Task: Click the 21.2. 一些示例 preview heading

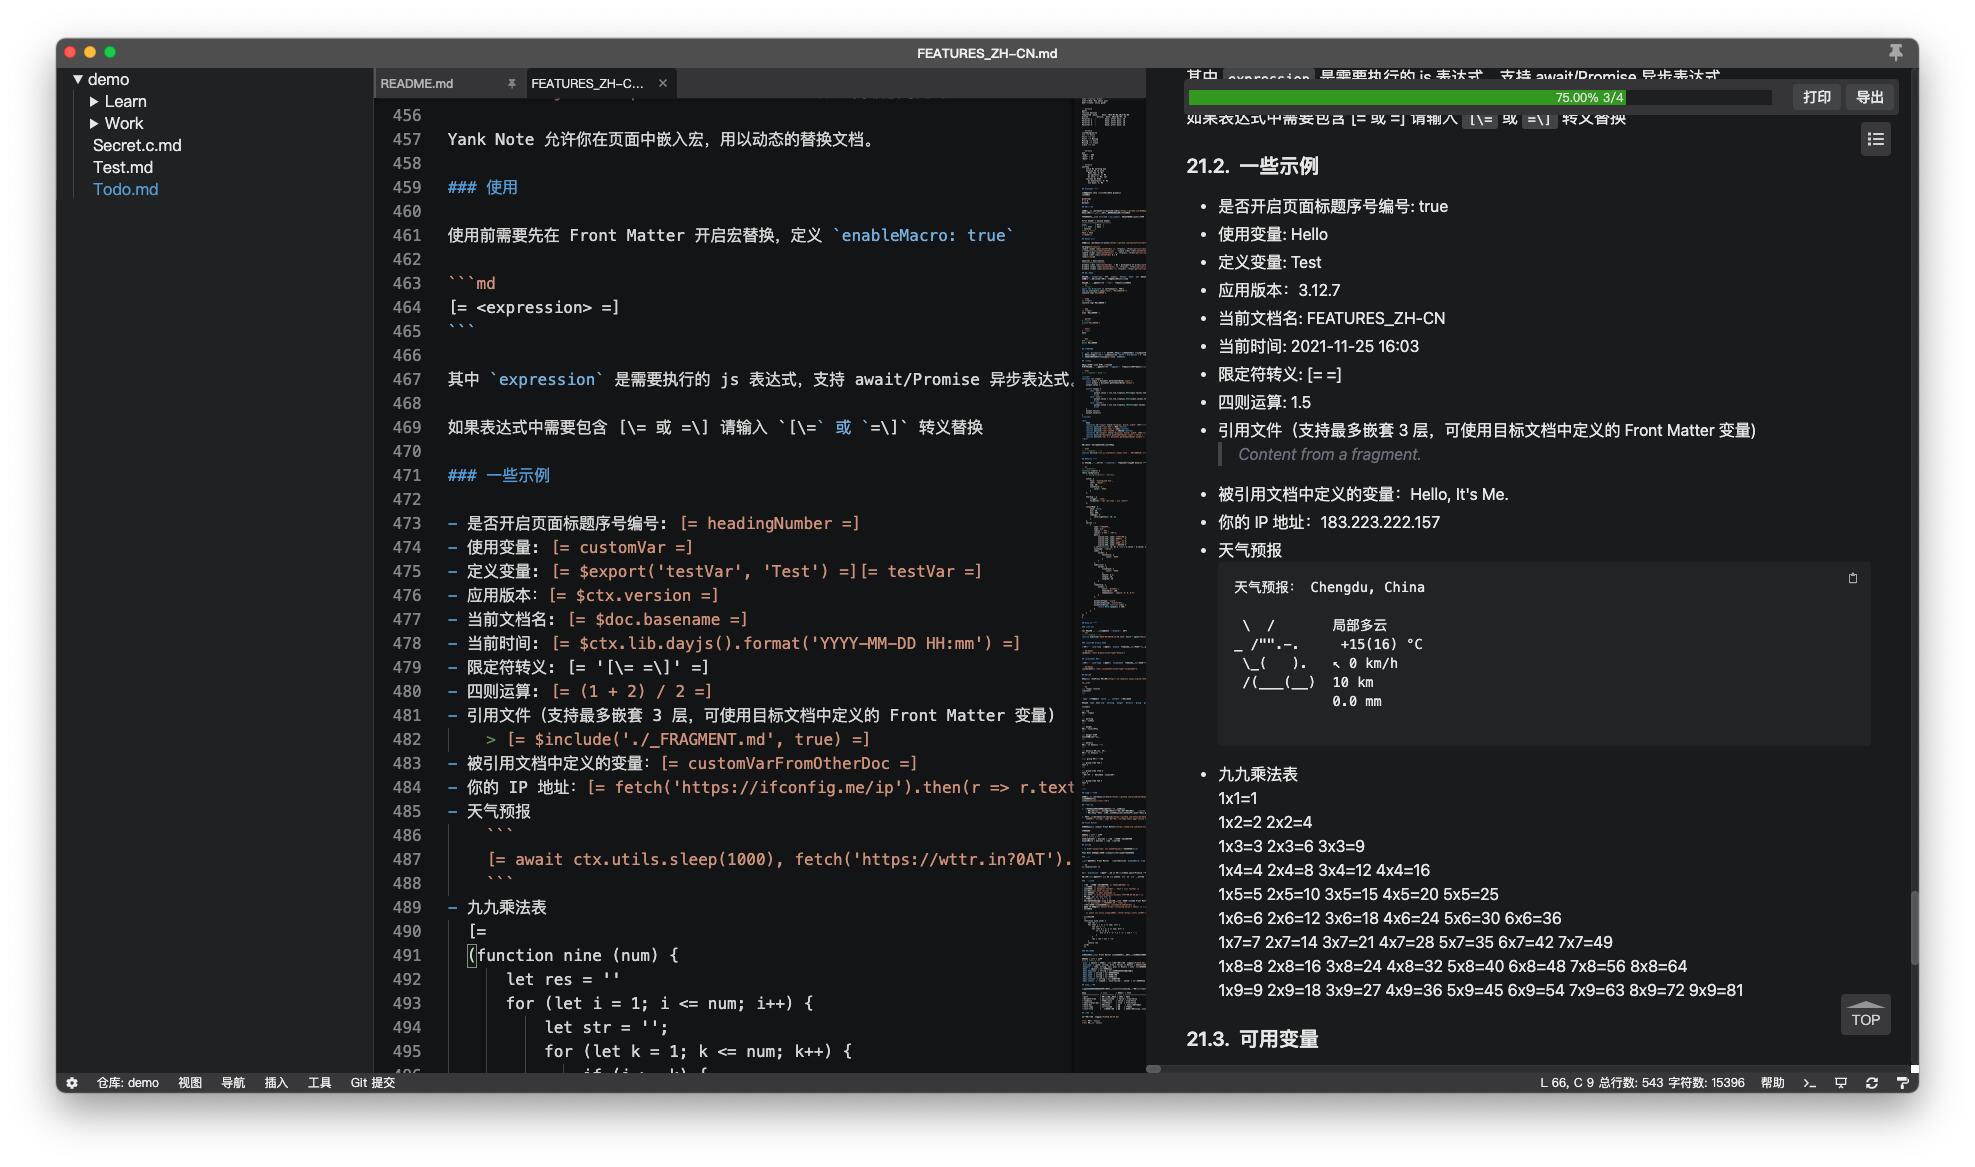Action: click(x=1252, y=166)
